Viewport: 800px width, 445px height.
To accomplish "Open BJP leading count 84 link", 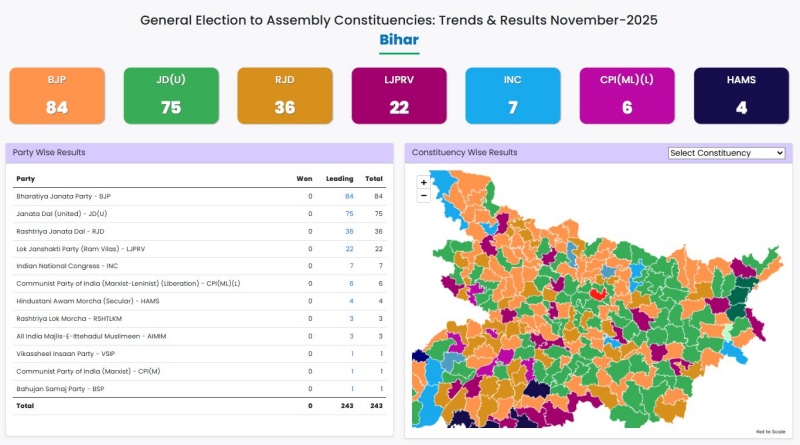I will tap(350, 197).
